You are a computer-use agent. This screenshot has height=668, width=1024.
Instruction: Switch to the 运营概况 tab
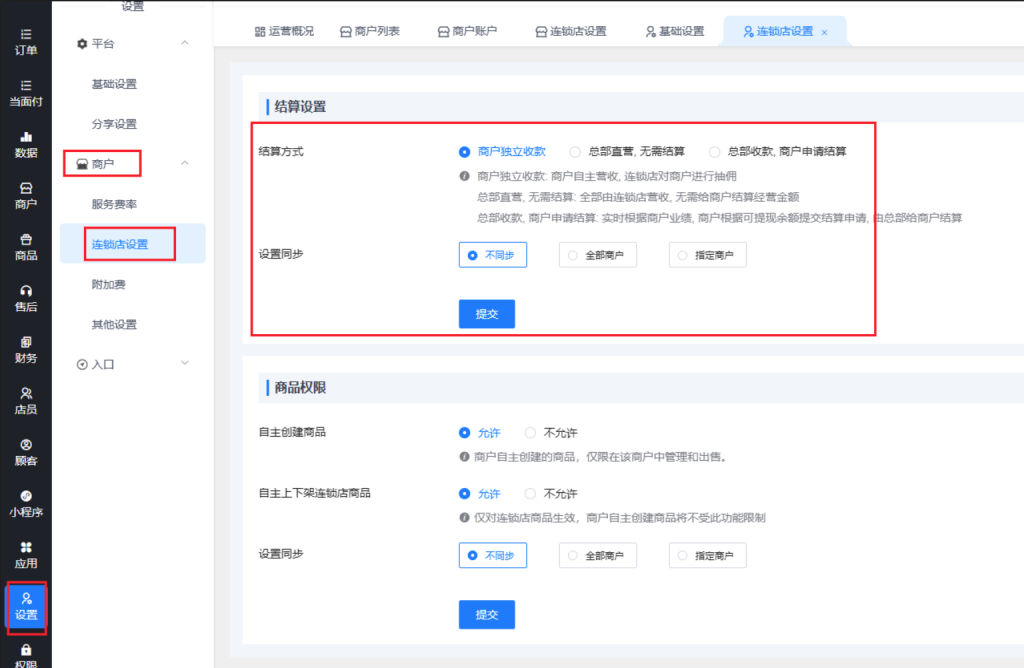tap(284, 31)
